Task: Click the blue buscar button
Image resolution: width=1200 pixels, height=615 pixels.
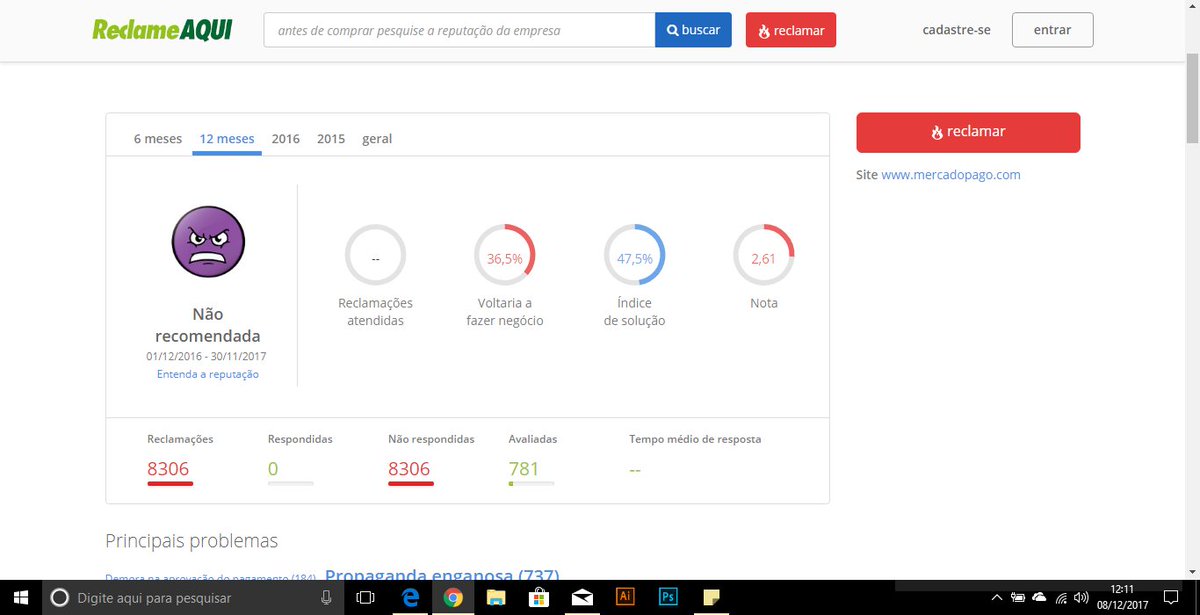Action: click(x=693, y=30)
